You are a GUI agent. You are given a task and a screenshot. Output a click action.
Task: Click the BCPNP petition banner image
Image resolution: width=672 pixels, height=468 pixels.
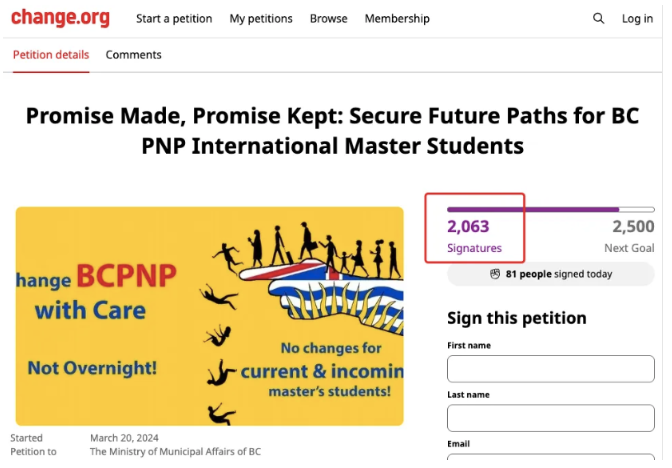(210, 316)
